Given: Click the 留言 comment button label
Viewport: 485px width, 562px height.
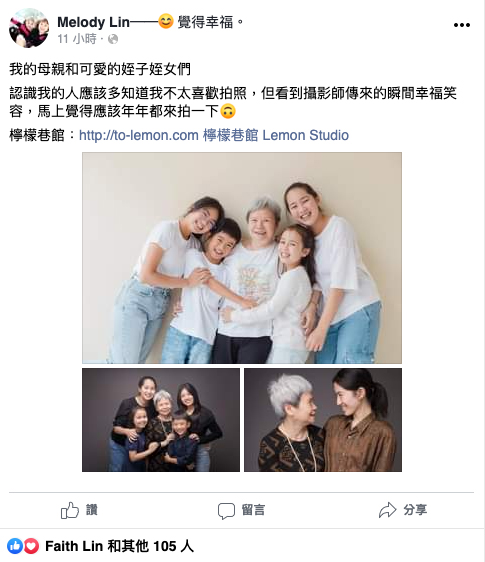Looking at the screenshot, I should [x=253, y=510].
